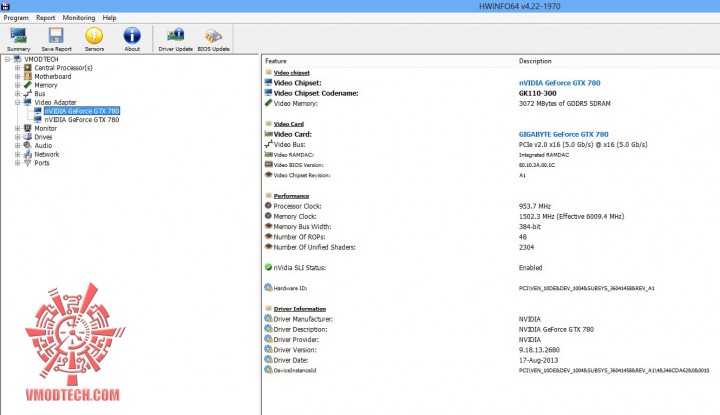Click the Monitor node icon
Image resolution: width=720 pixels, height=415 pixels.
coord(28,128)
